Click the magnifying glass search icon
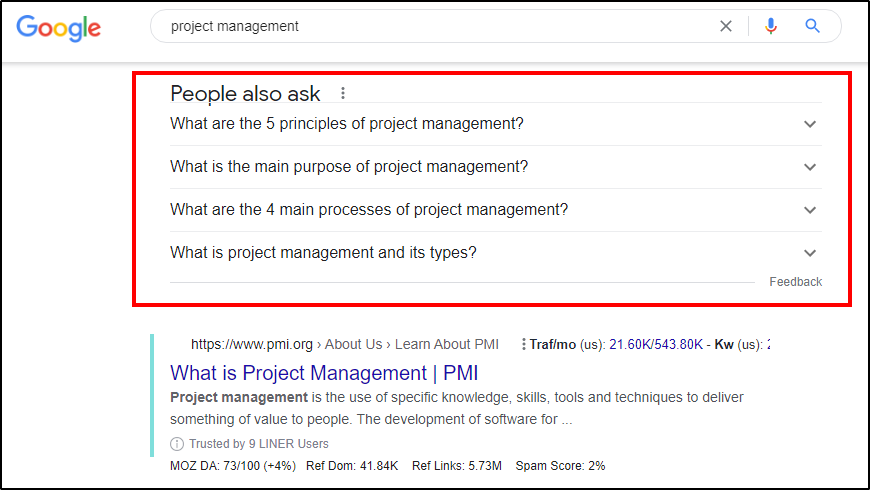Viewport: 870px width, 490px height. 812,27
